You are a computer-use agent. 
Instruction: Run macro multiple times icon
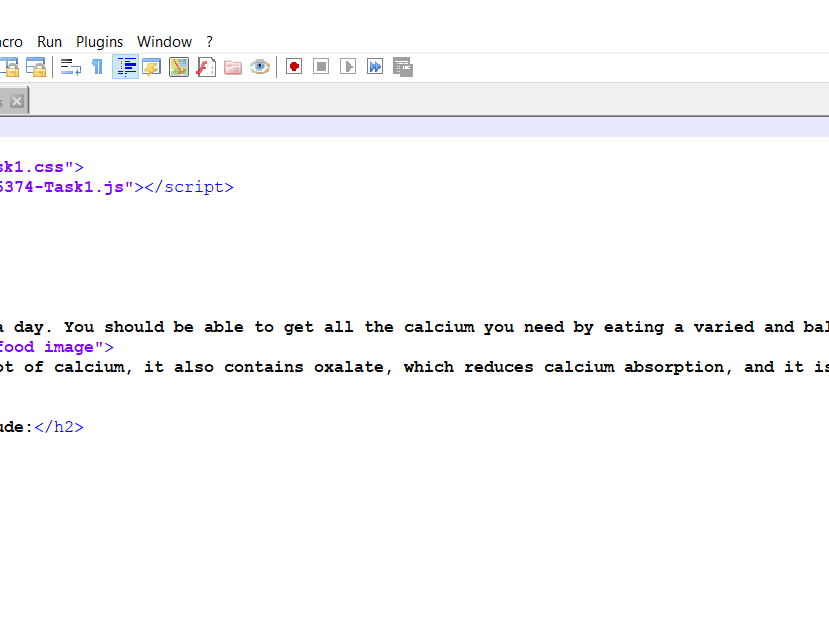pyautogui.click(x=375, y=67)
